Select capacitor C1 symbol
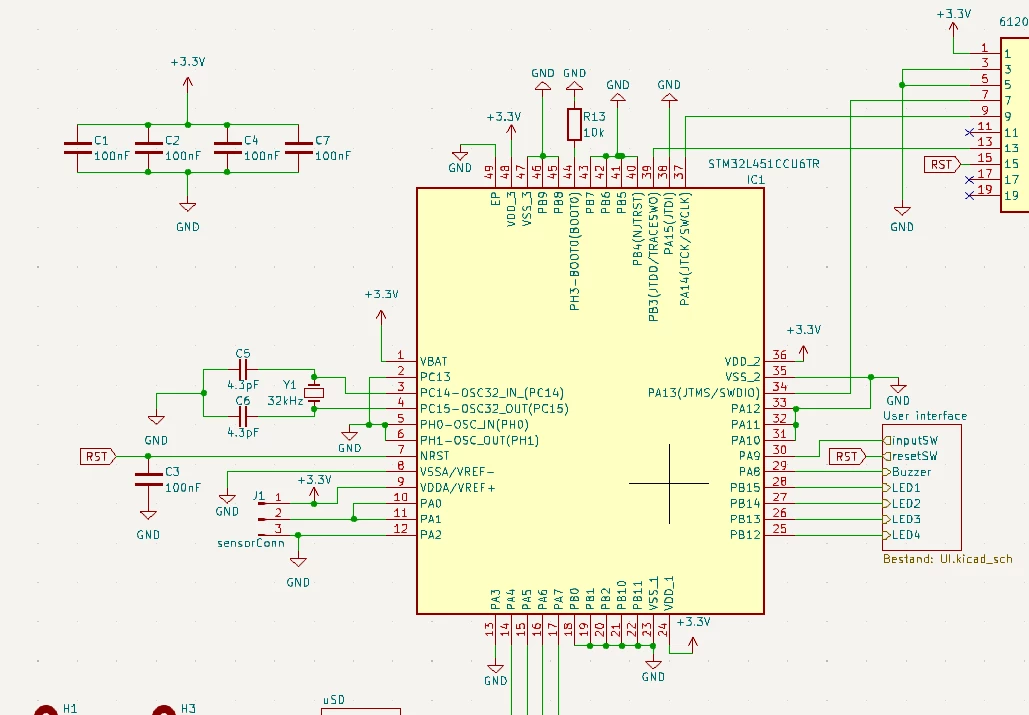 (x=77, y=148)
